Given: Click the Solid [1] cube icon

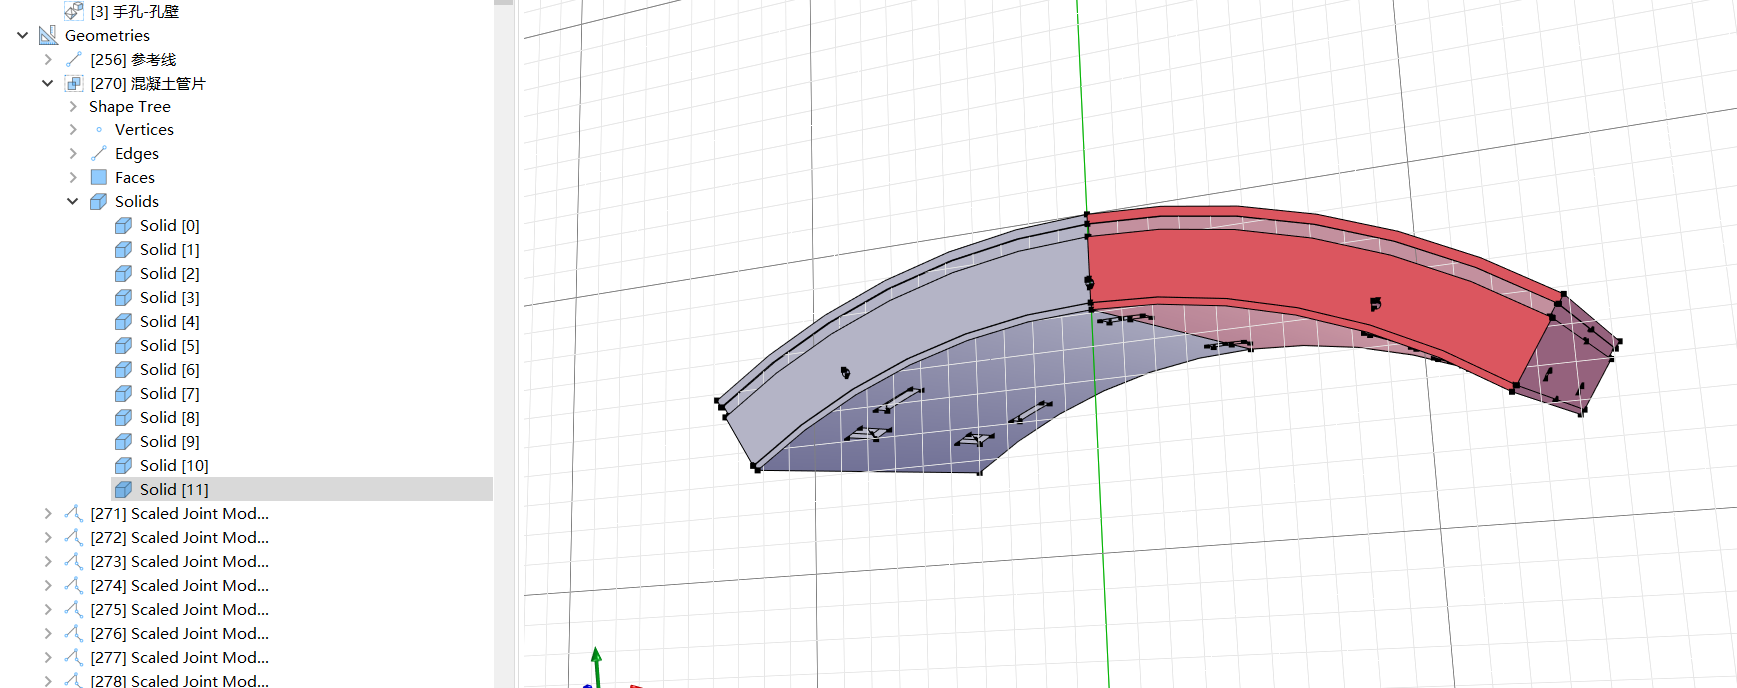Looking at the screenshot, I should 123,249.
